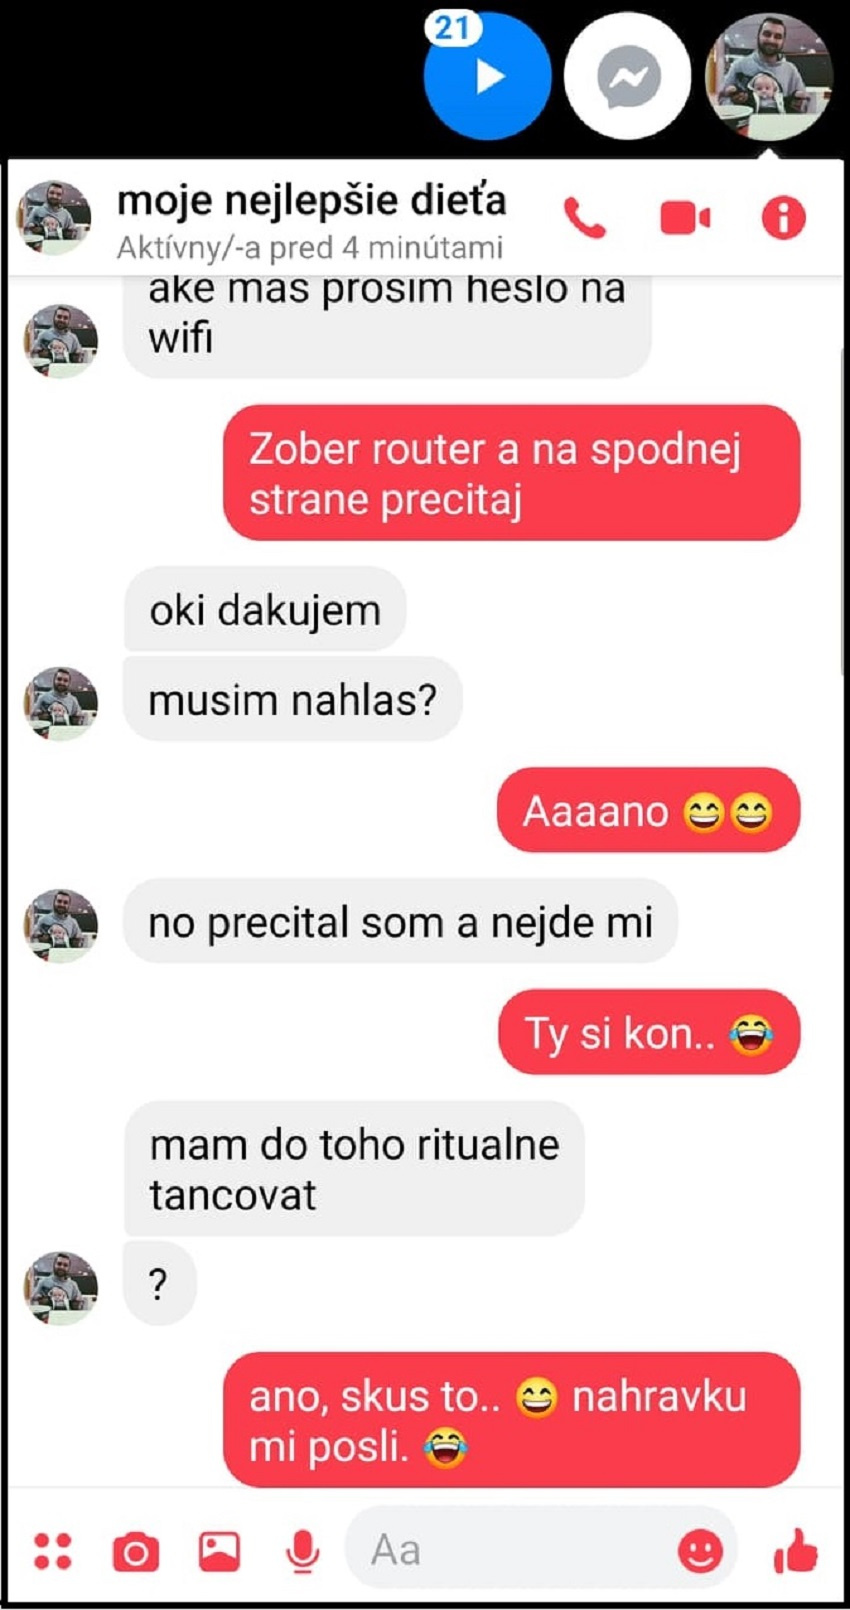Tap the microphone to record voice message
850x1610 pixels.
(x=302, y=1552)
